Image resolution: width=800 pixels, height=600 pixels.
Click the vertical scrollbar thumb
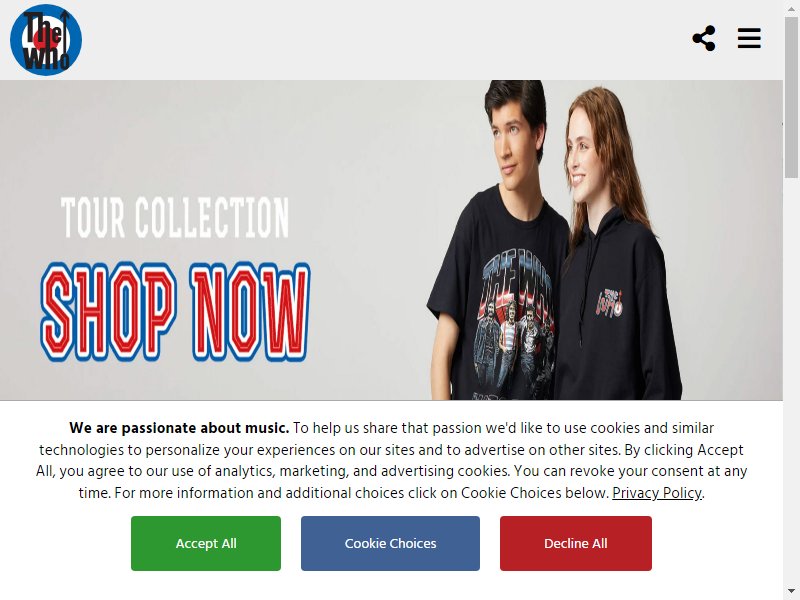(x=791, y=97)
